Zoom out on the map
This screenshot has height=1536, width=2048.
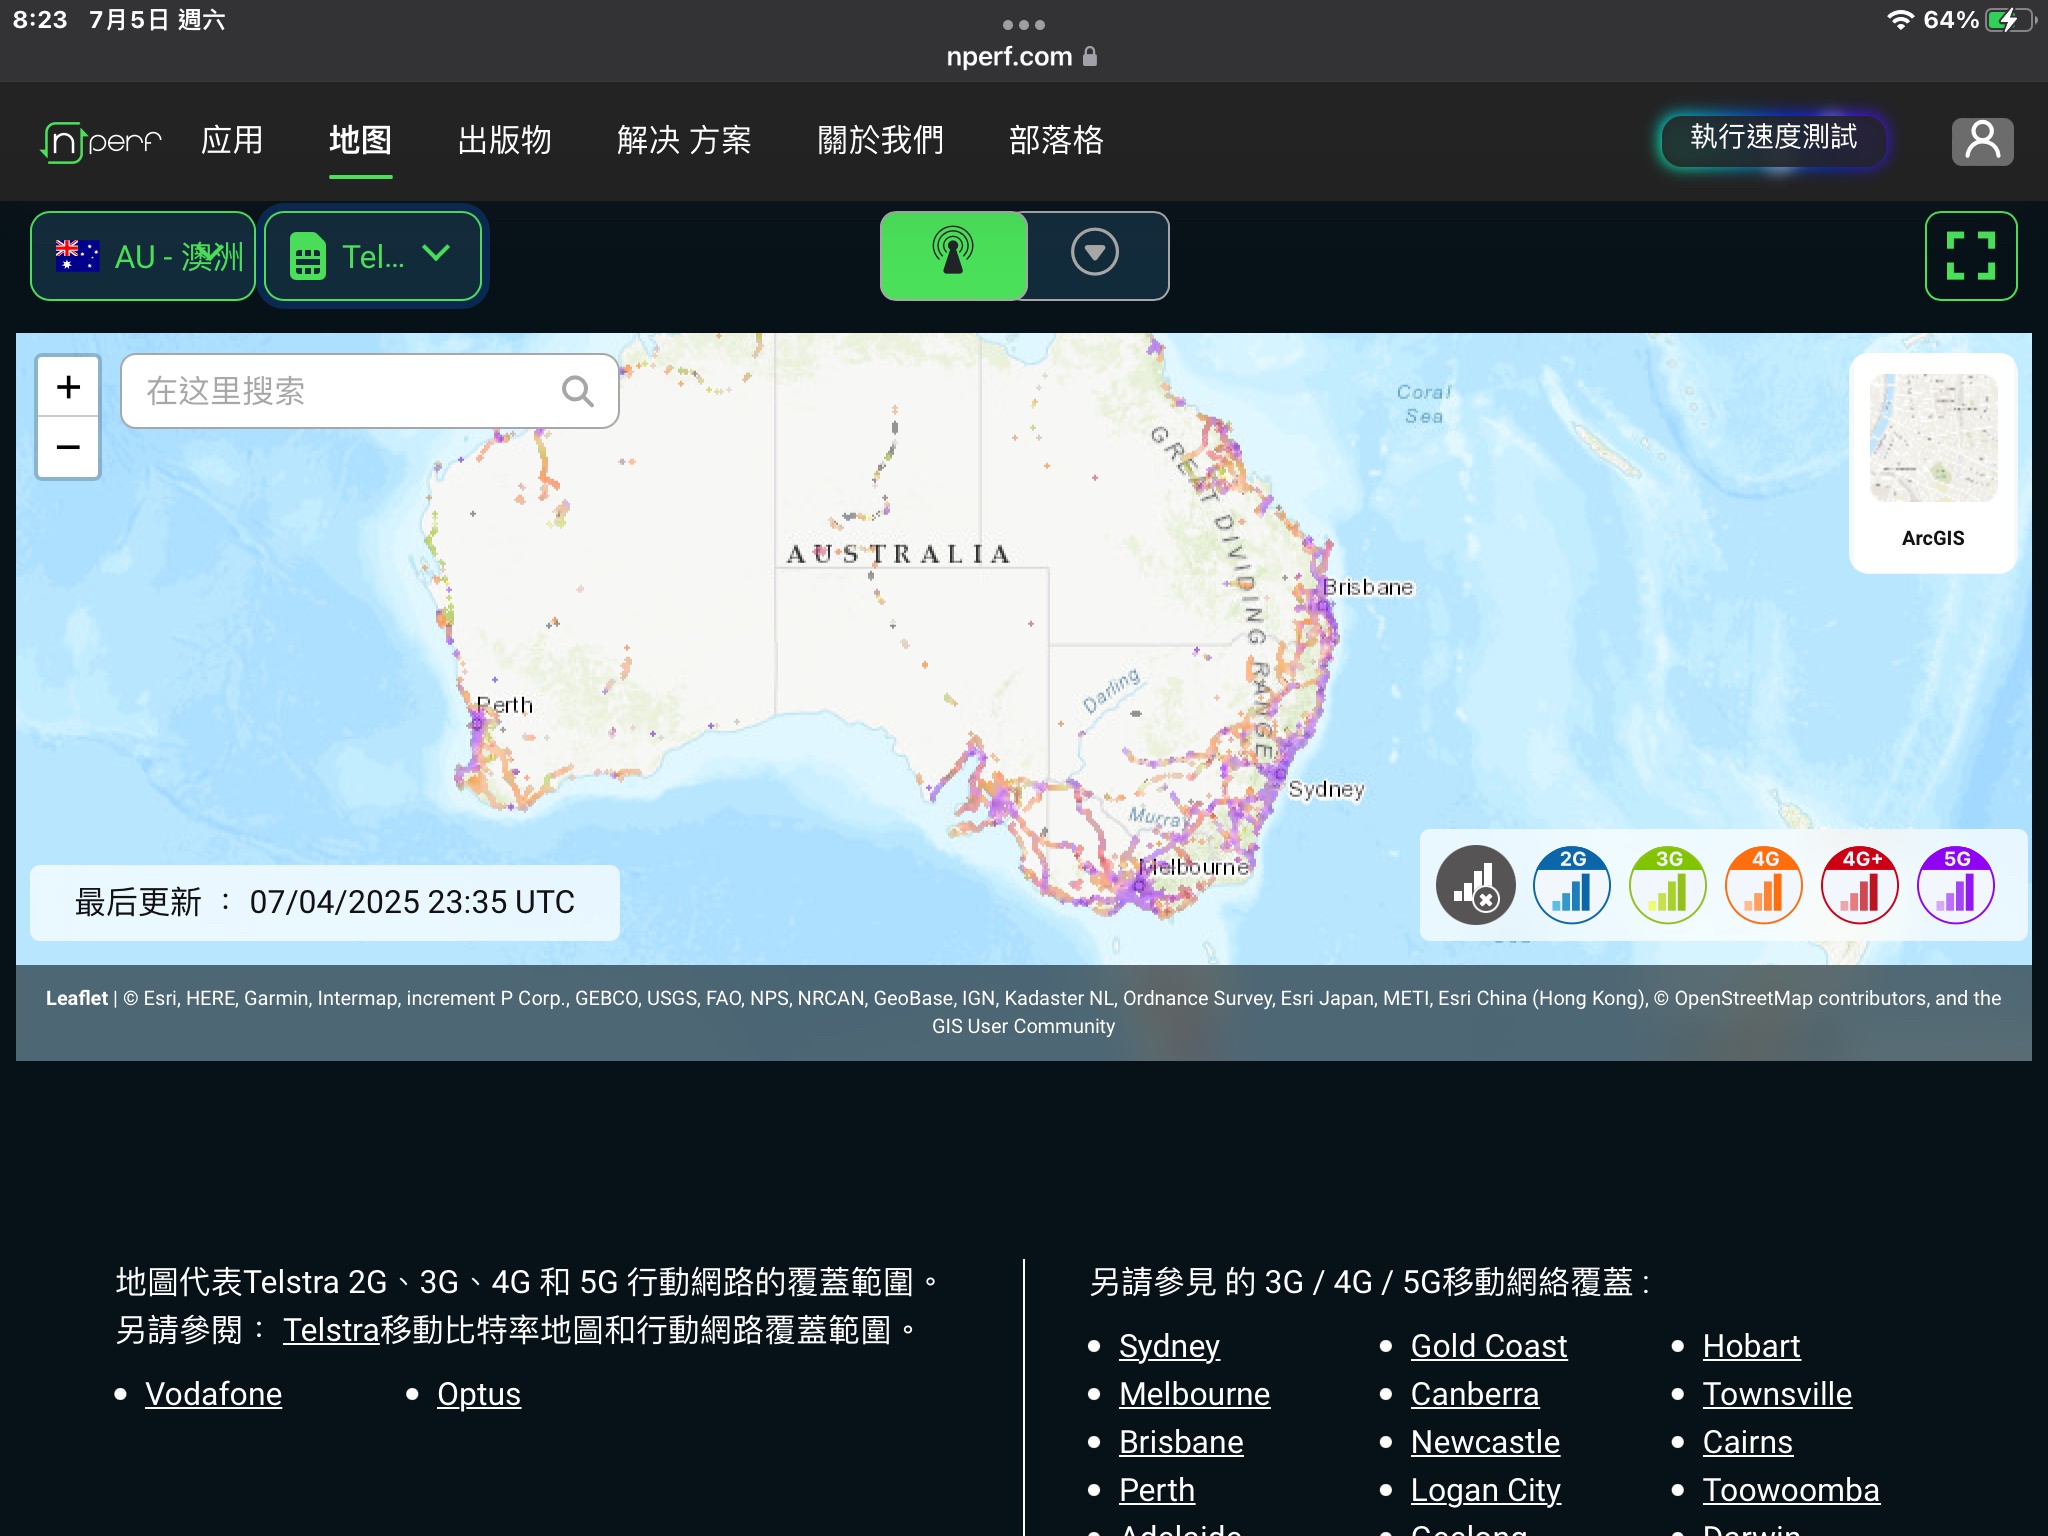tap(68, 447)
